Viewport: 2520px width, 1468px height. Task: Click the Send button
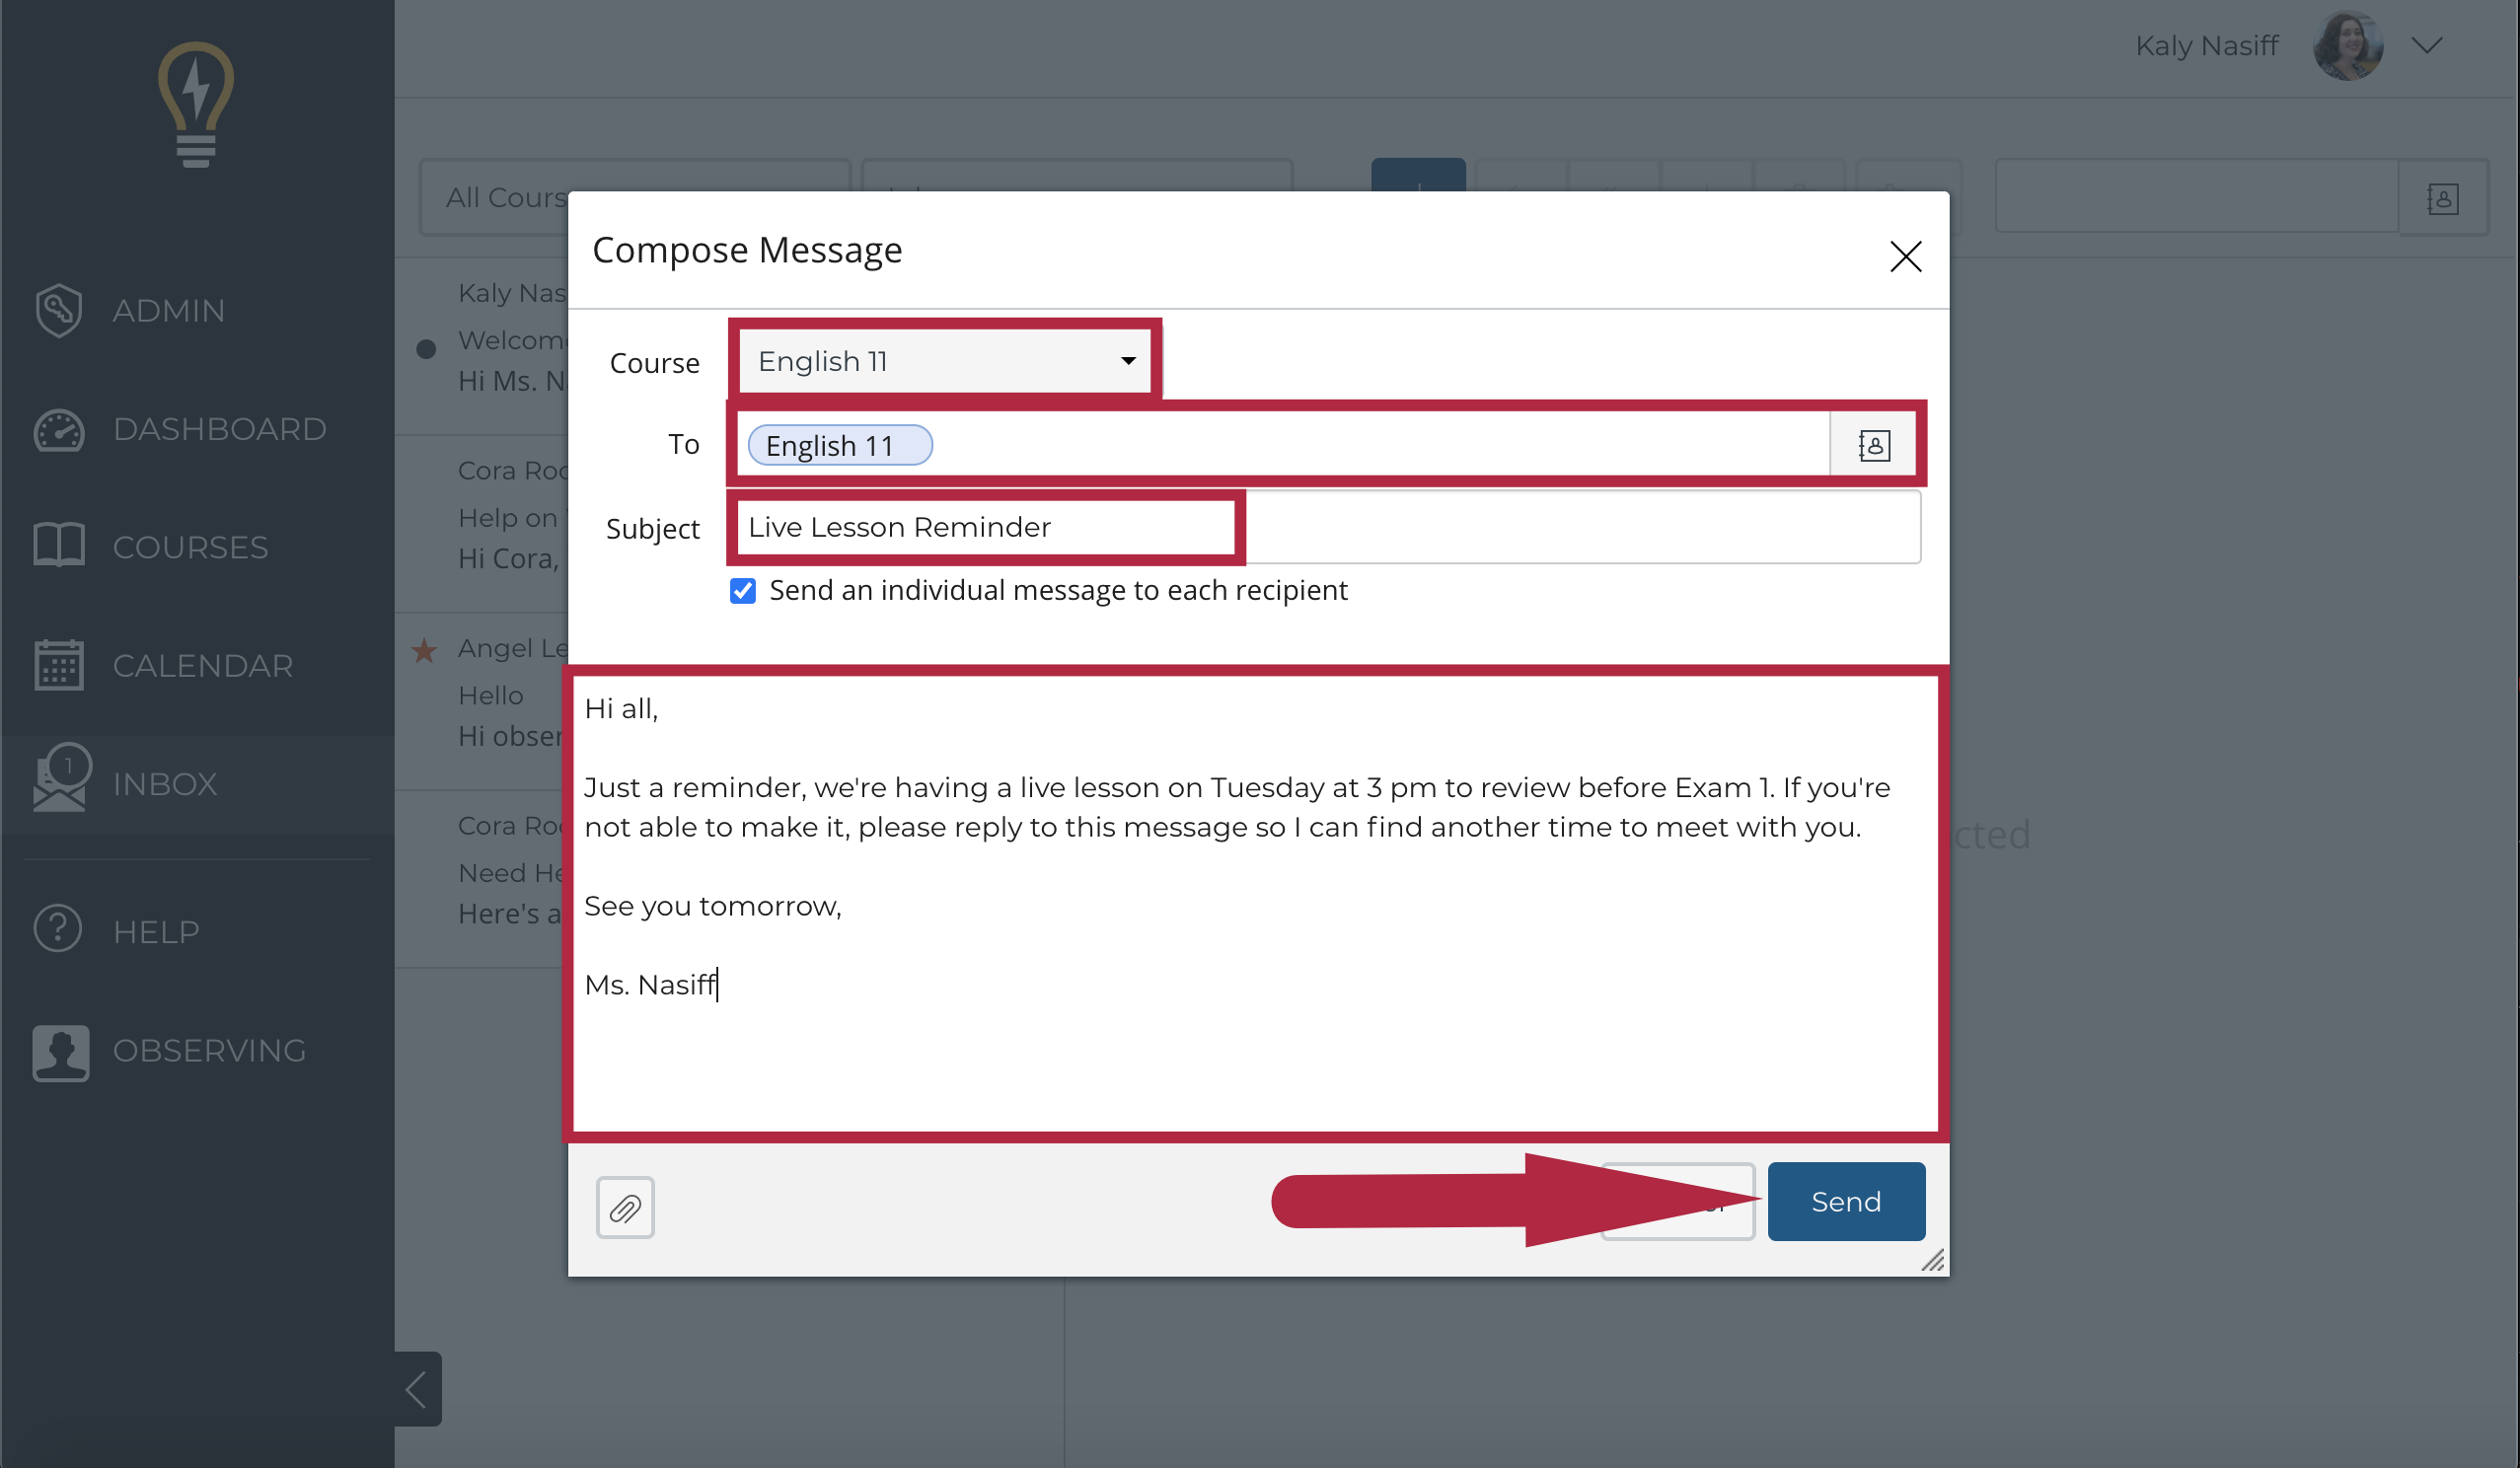pyautogui.click(x=1846, y=1201)
